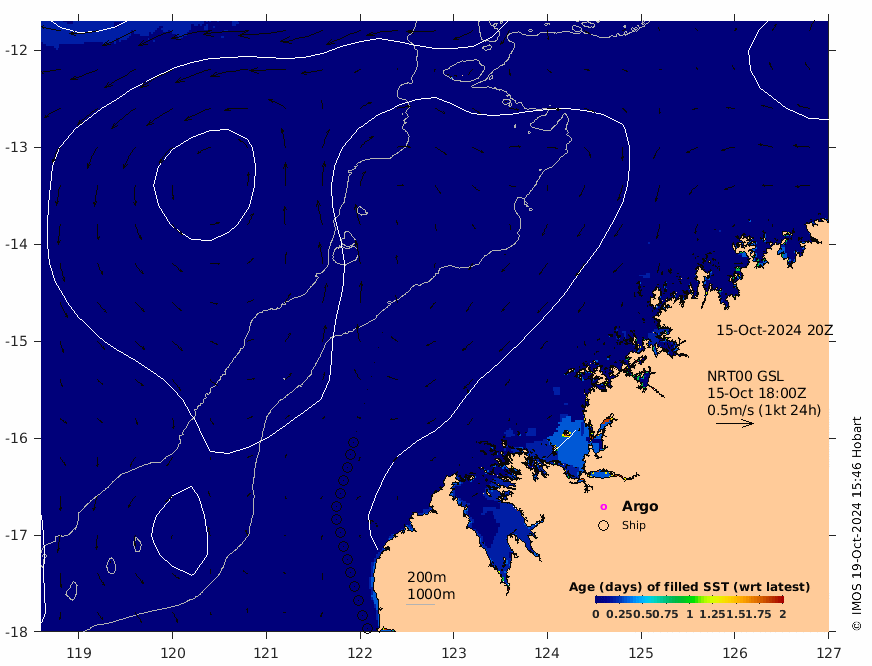This screenshot has height=666, width=872.
Task: Click the IMOS copyright text on right edge
Action: [x=856, y=524]
